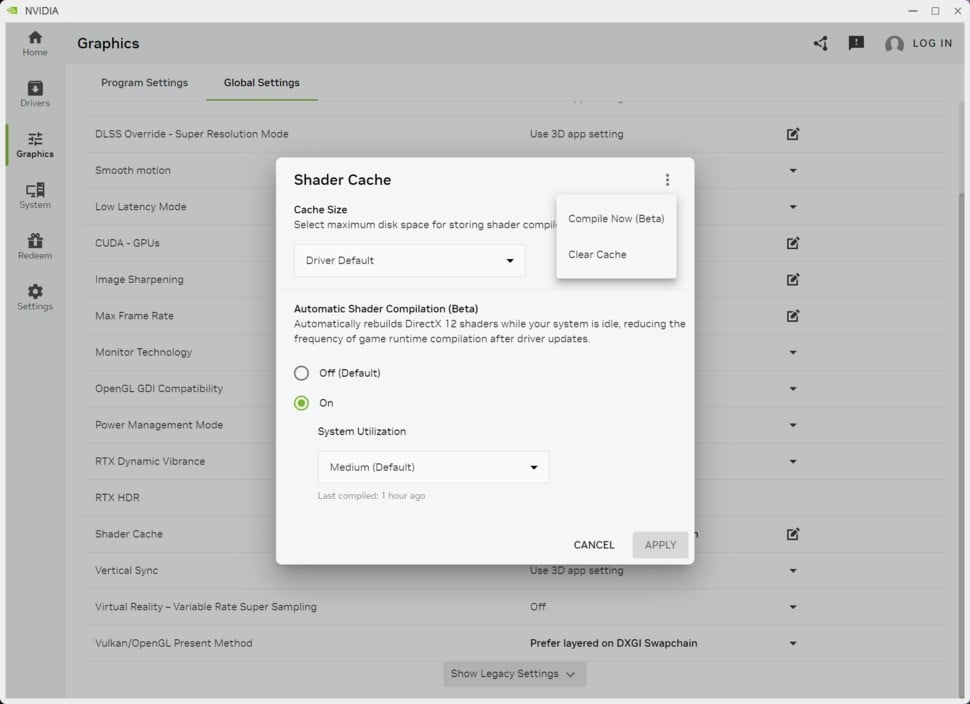Viewport: 970px width, 704px height.
Task: Enable automatic compilation by choosing On
Action: point(301,403)
